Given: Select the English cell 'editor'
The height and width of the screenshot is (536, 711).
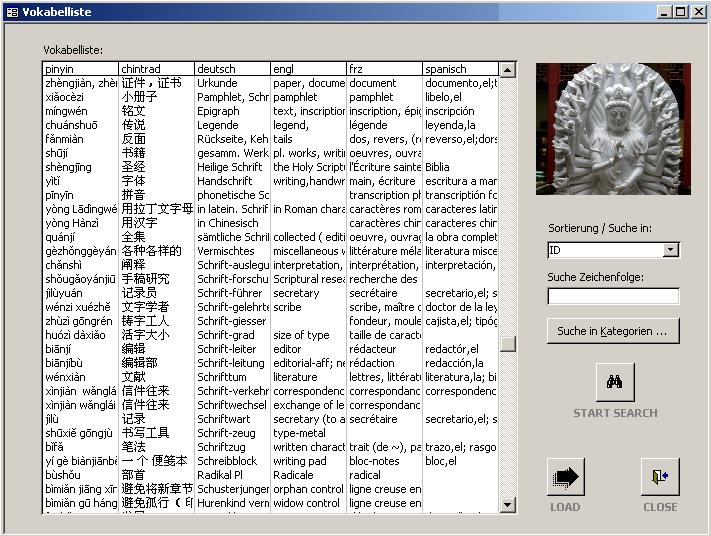Looking at the screenshot, I should [308, 349].
